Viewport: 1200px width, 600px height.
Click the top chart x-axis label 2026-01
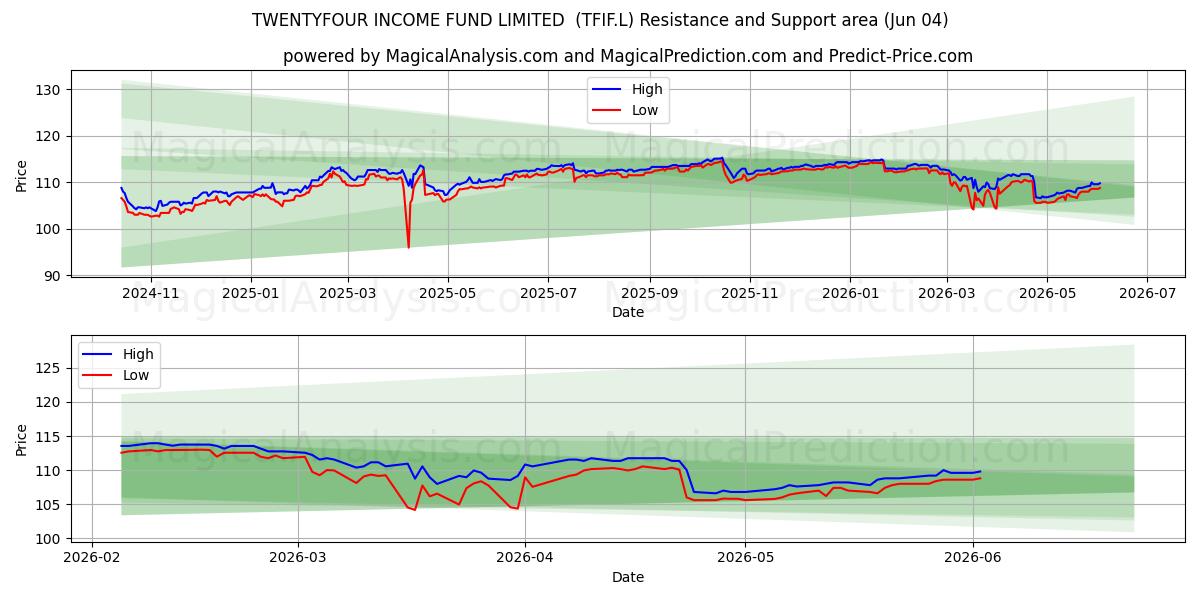click(x=850, y=294)
